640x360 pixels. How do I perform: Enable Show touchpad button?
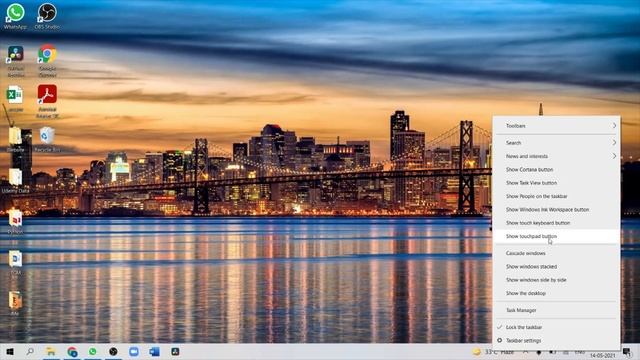point(556,236)
